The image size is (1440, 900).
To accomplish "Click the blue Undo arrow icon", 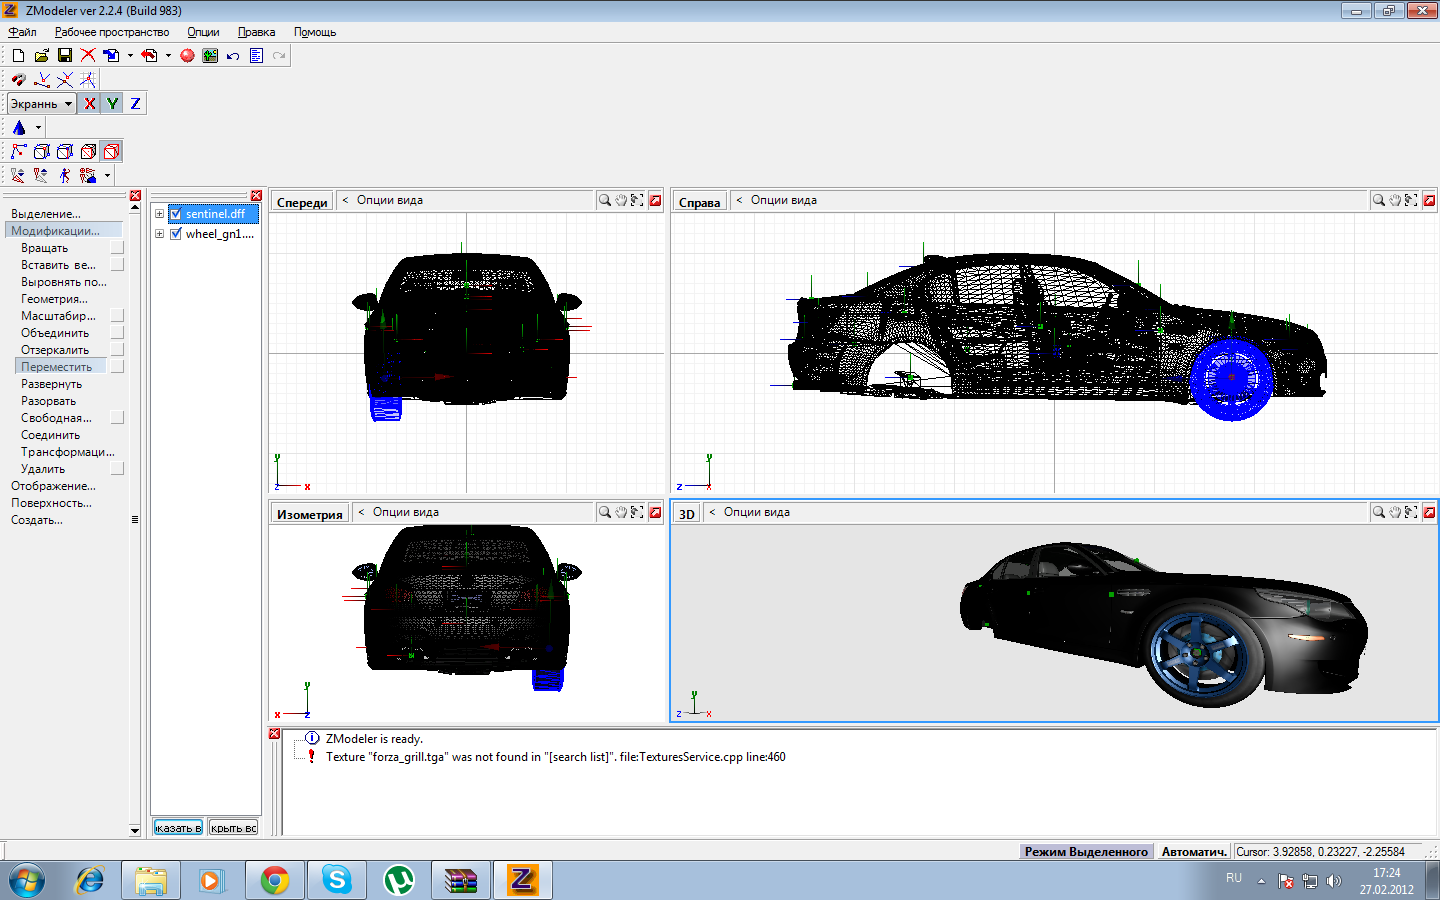I will point(233,56).
